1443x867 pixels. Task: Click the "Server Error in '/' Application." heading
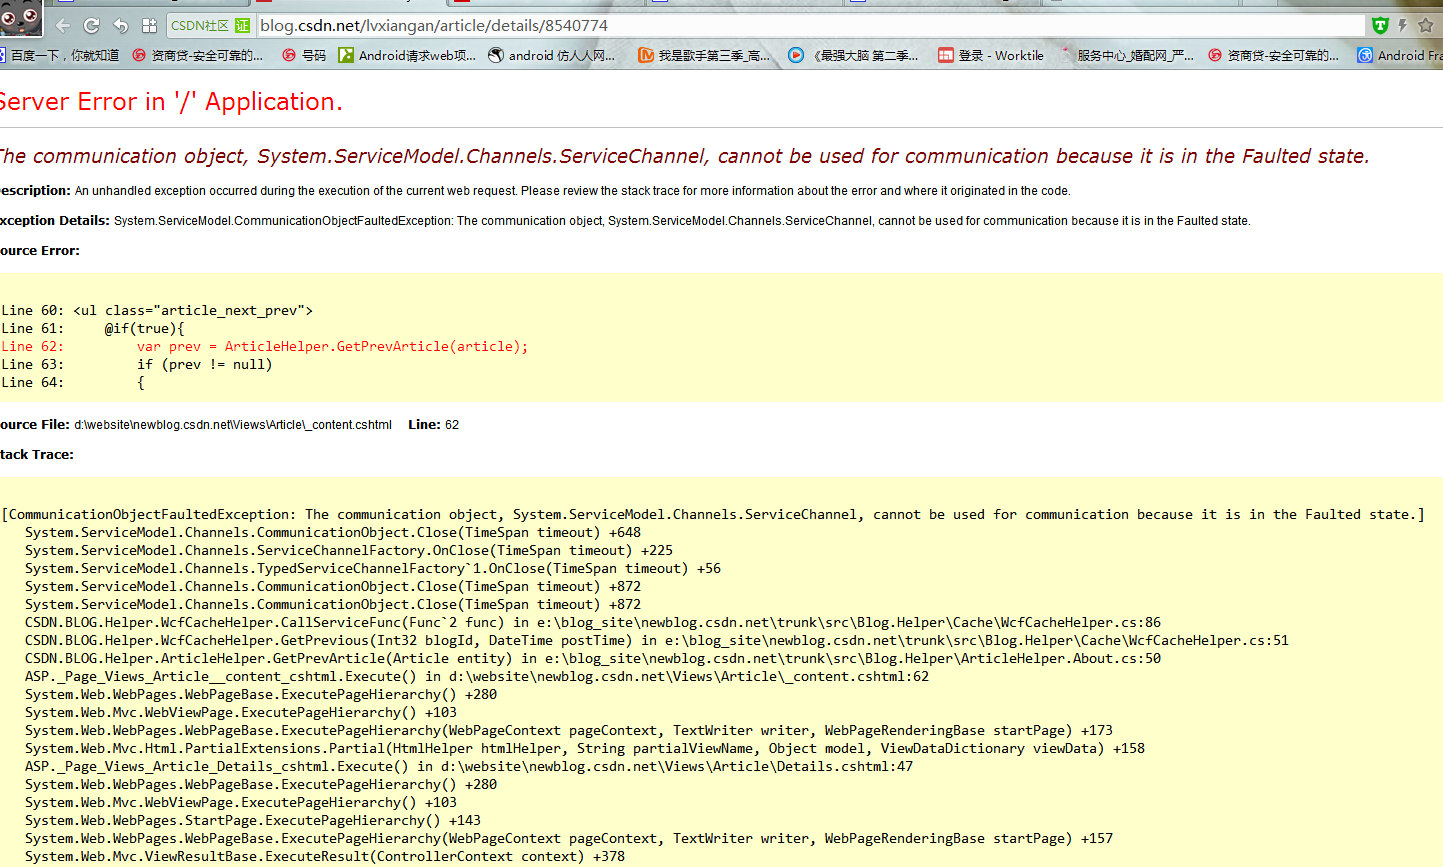click(171, 101)
